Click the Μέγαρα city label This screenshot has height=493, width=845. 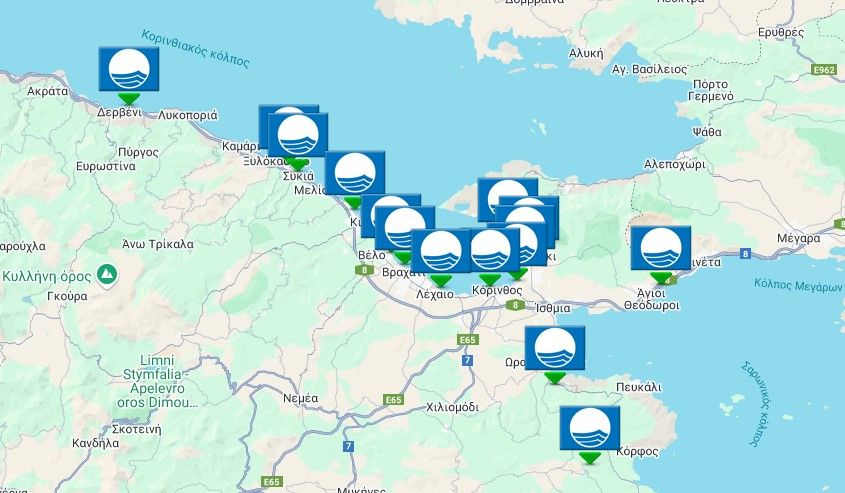click(799, 238)
